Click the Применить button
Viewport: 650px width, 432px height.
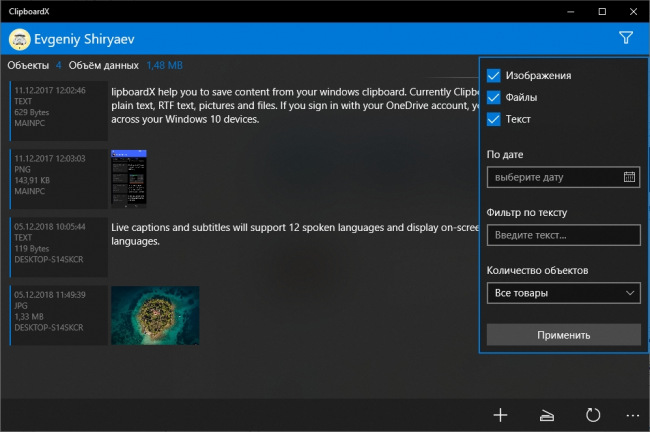[x=563, y=335]
